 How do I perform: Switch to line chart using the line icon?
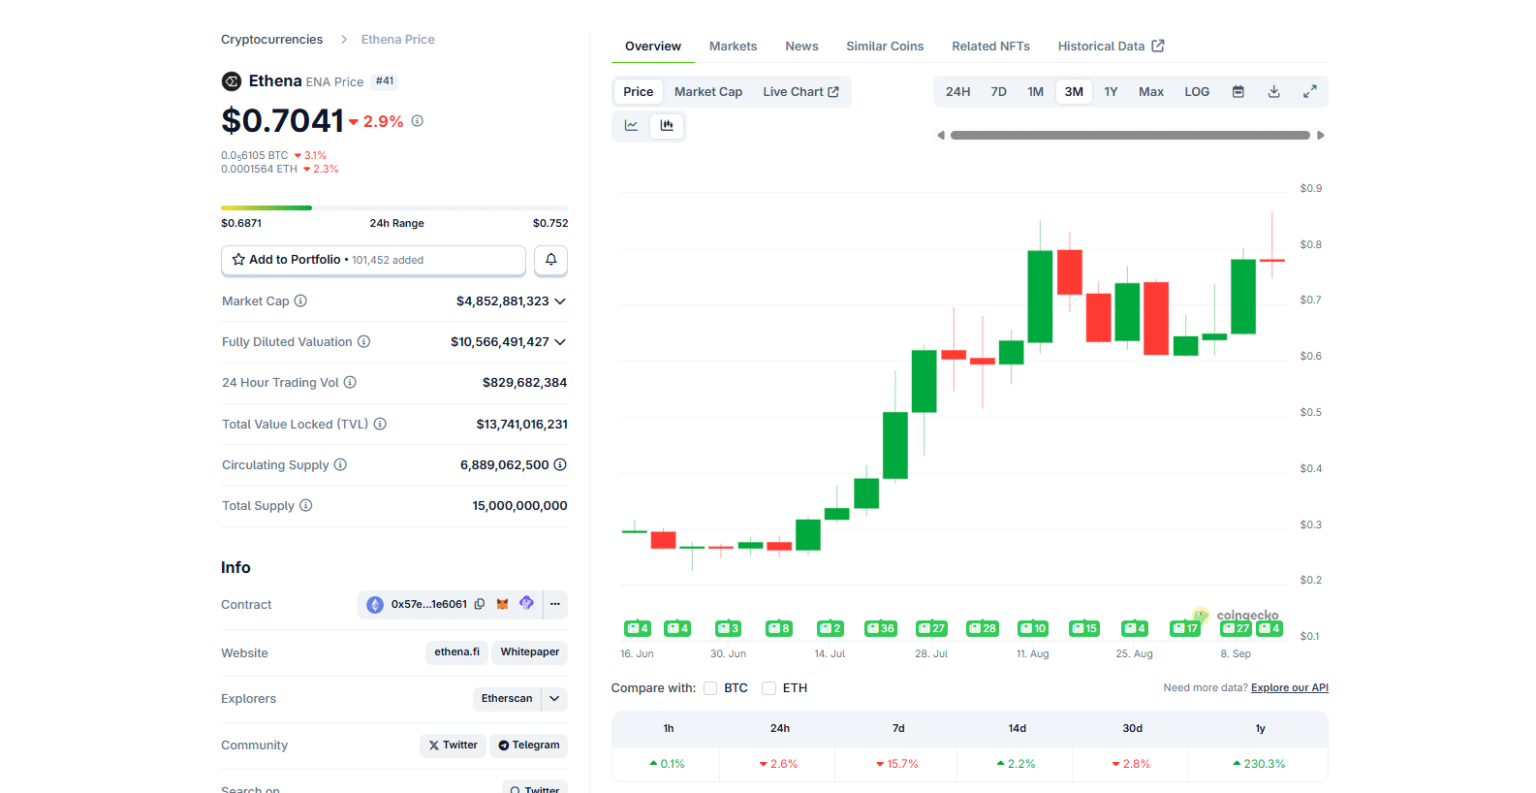click(630, 125)
